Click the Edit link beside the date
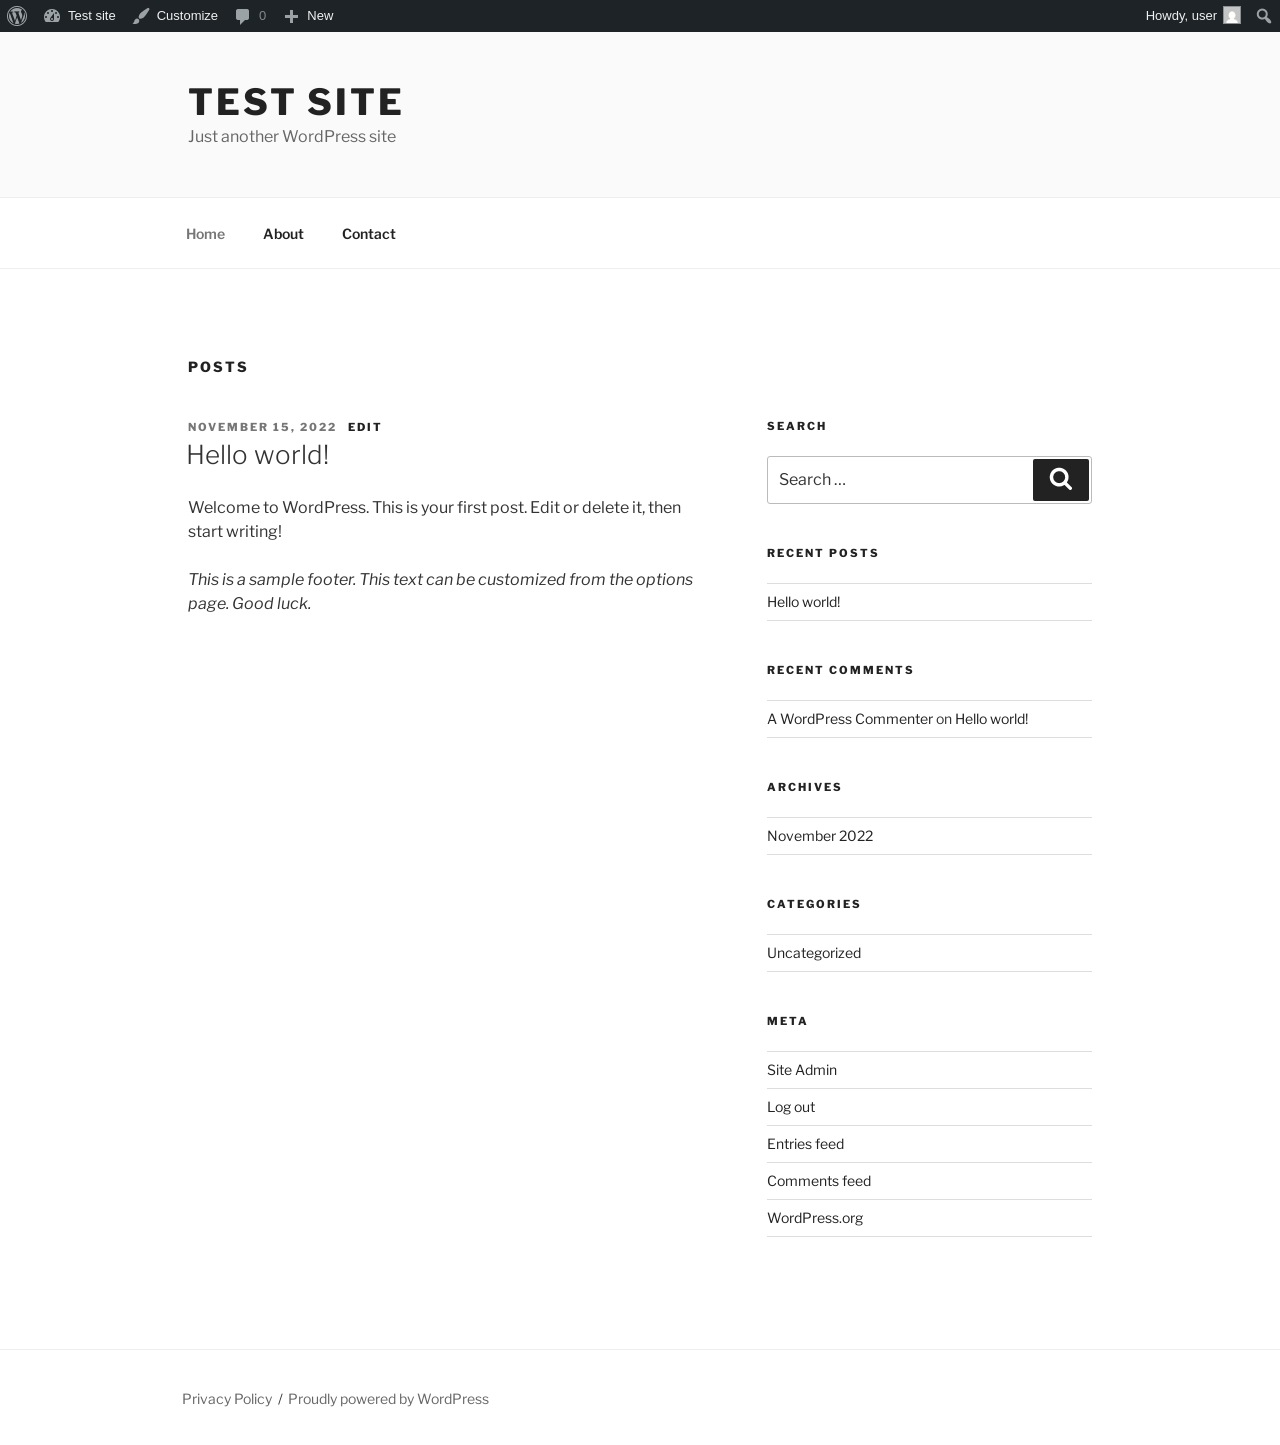The width and height of the screenshot is (1280, 1445). (364, 427)
